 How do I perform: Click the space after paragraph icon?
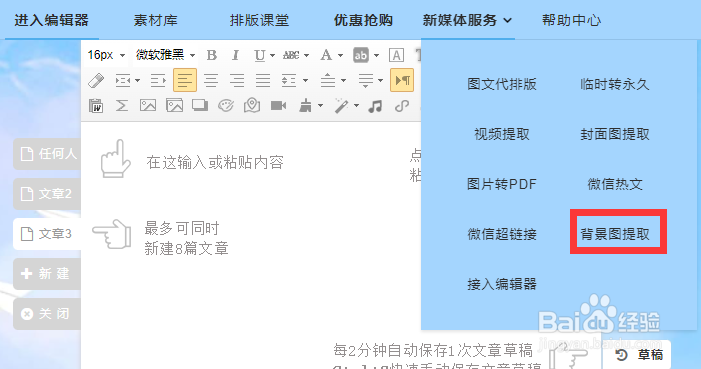click(365, 81)
